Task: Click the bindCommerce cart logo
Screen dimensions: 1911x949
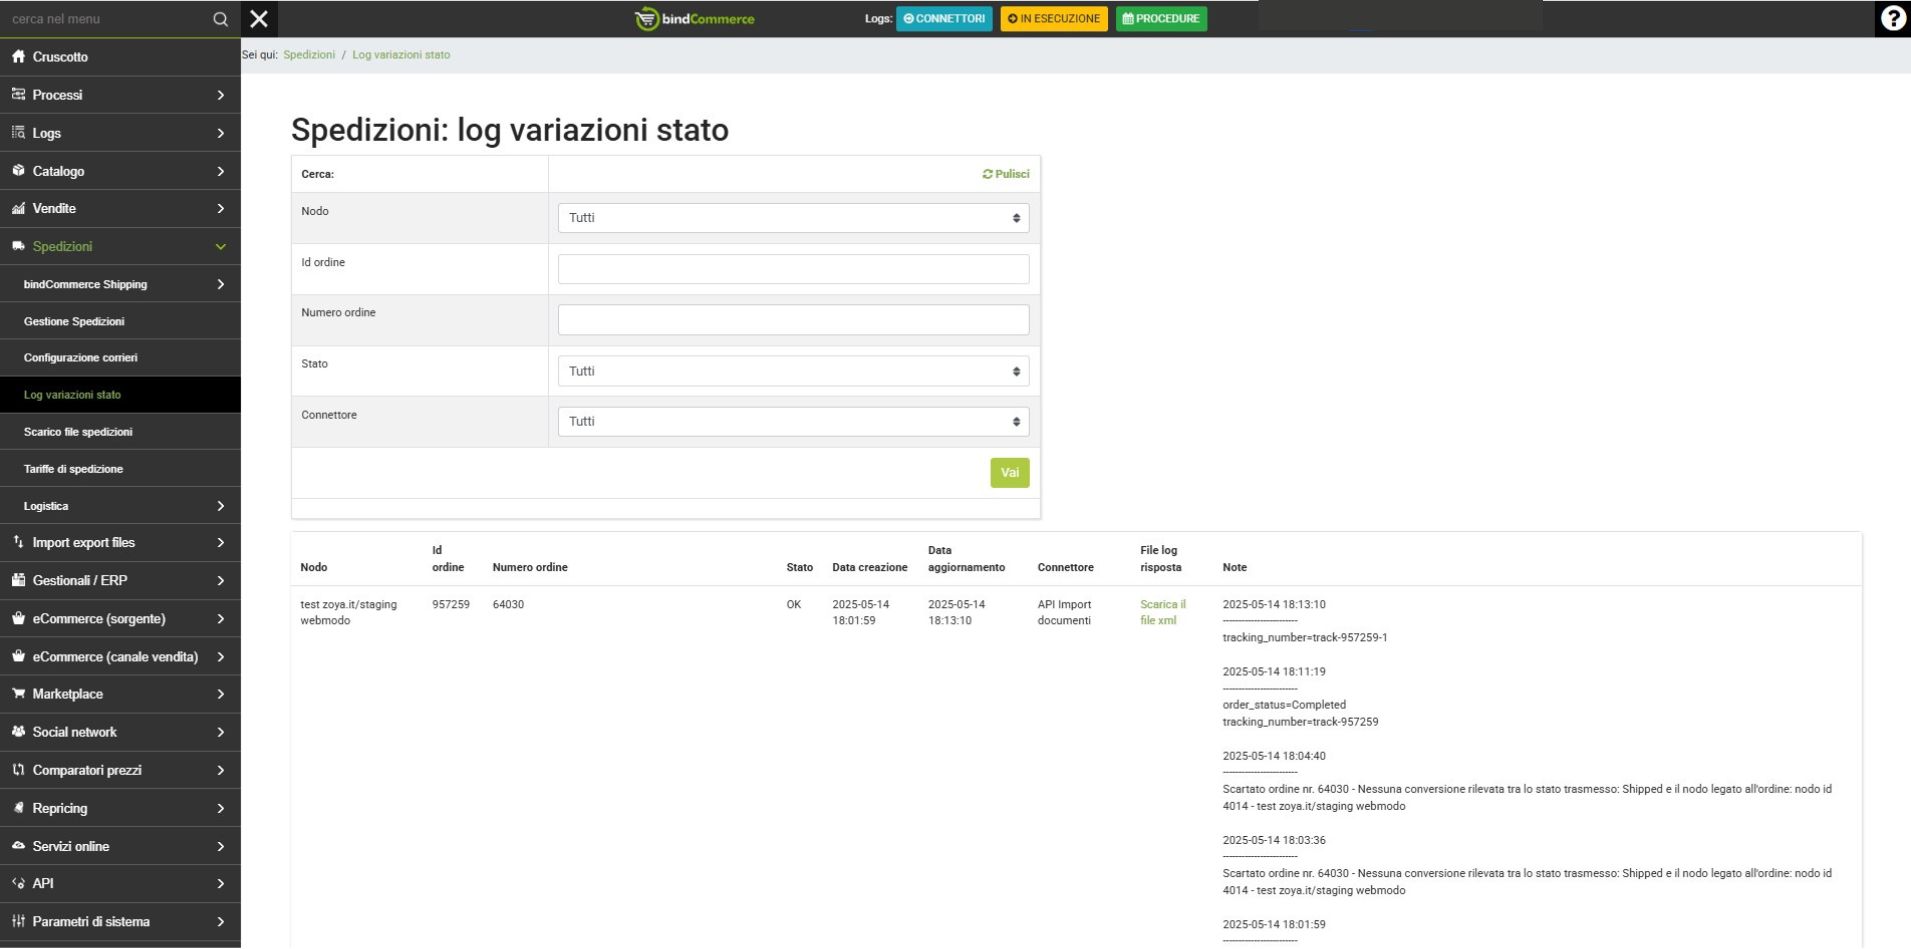Action: click(x=647, y=19)
